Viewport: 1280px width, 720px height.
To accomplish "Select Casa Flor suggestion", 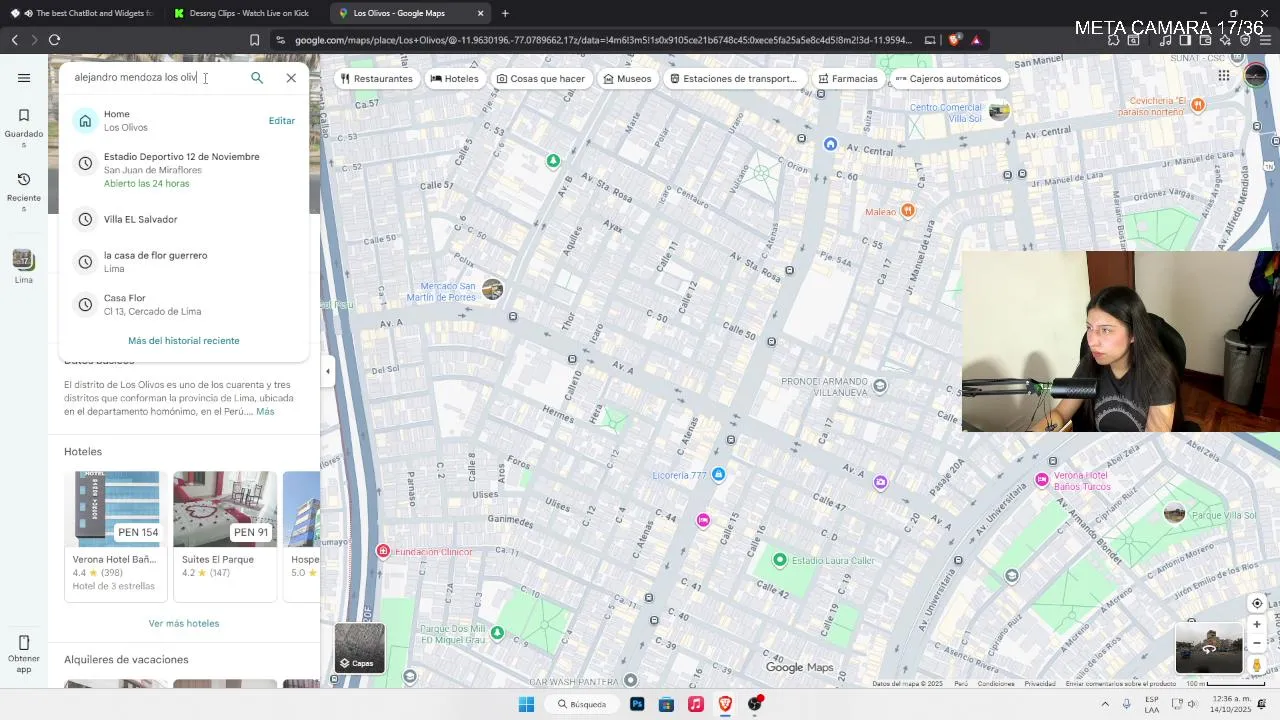I will [x=184, y=305].
